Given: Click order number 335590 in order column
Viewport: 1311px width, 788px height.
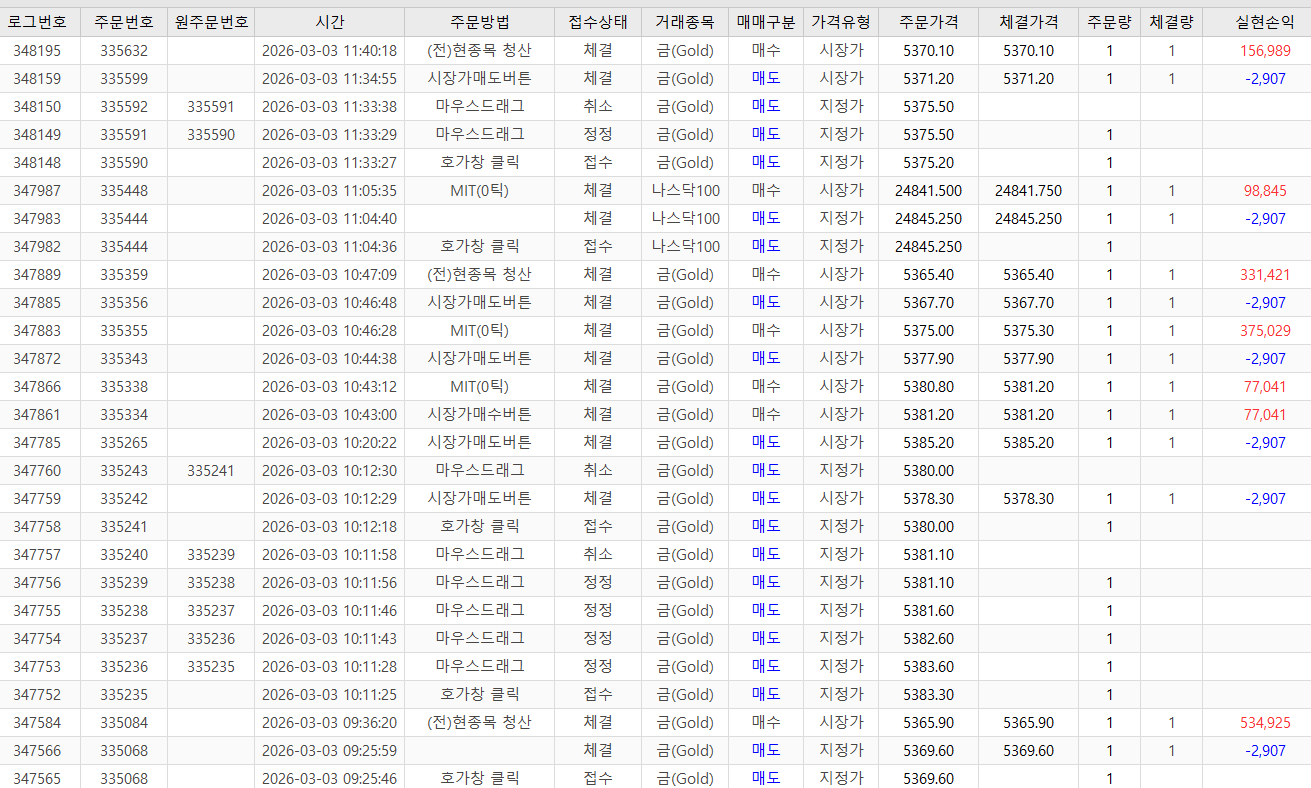Looking at the screenshot, I should click(124, 163).
